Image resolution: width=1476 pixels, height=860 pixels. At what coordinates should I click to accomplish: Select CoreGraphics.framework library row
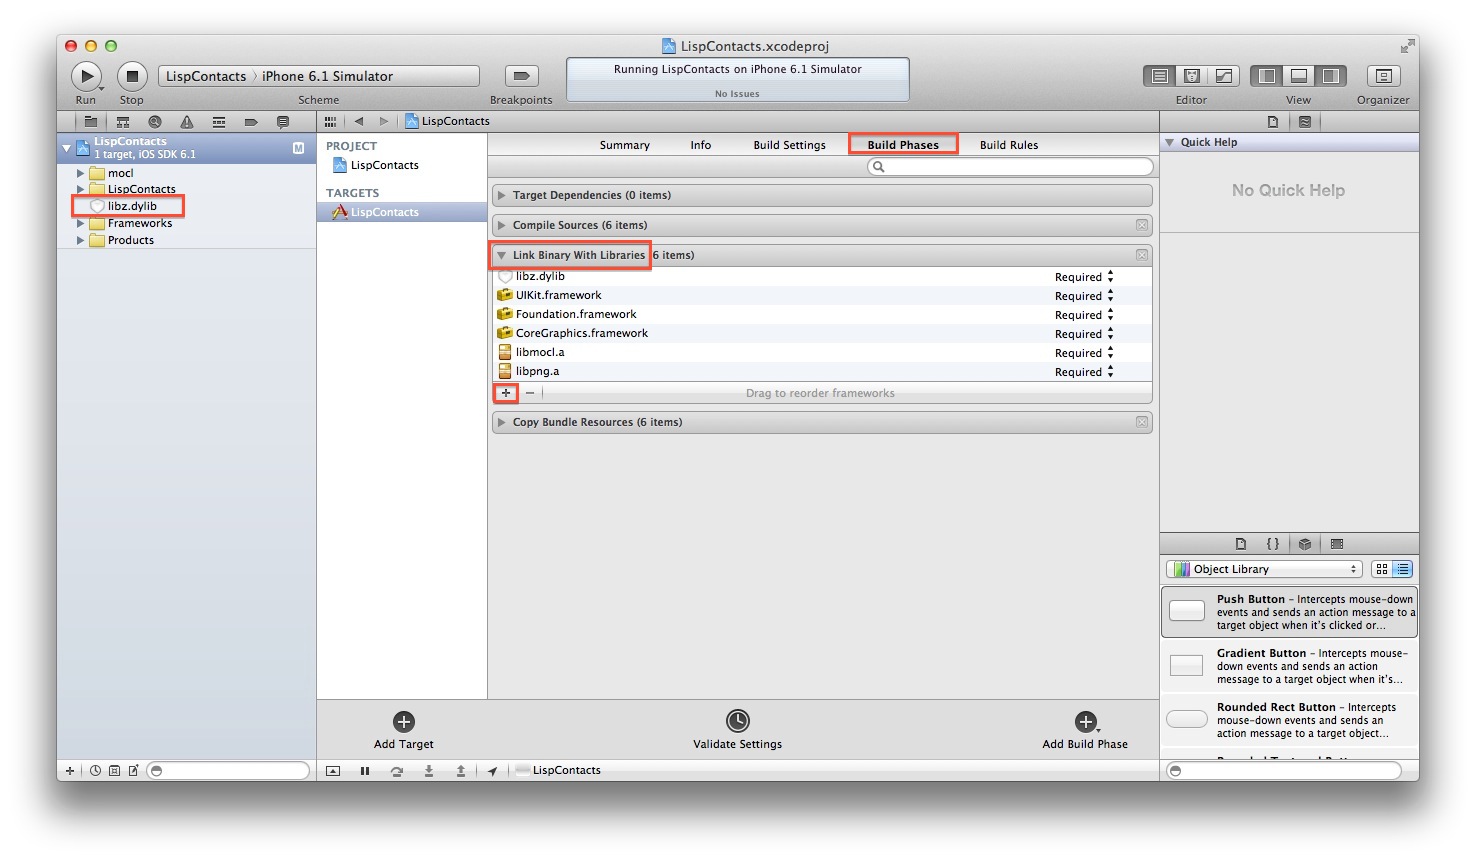point(822,333)
